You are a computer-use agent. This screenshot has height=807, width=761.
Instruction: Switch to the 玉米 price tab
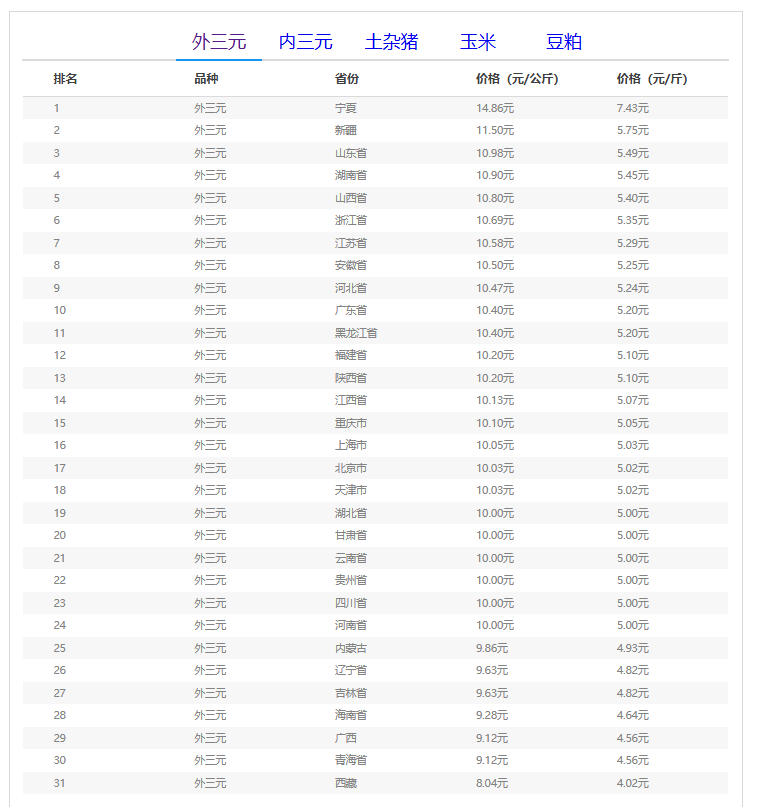tap(477, 42)
